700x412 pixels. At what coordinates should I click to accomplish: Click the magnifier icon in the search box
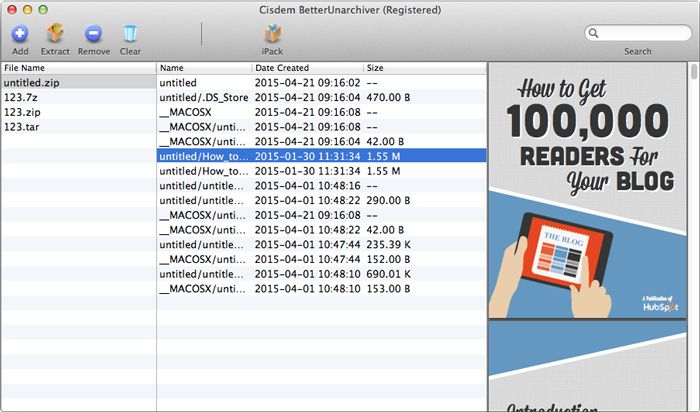coord(593,33)
